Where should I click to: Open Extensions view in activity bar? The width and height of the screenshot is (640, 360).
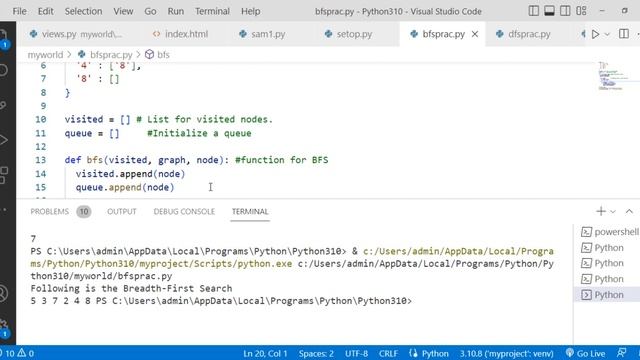click(4, 175)
